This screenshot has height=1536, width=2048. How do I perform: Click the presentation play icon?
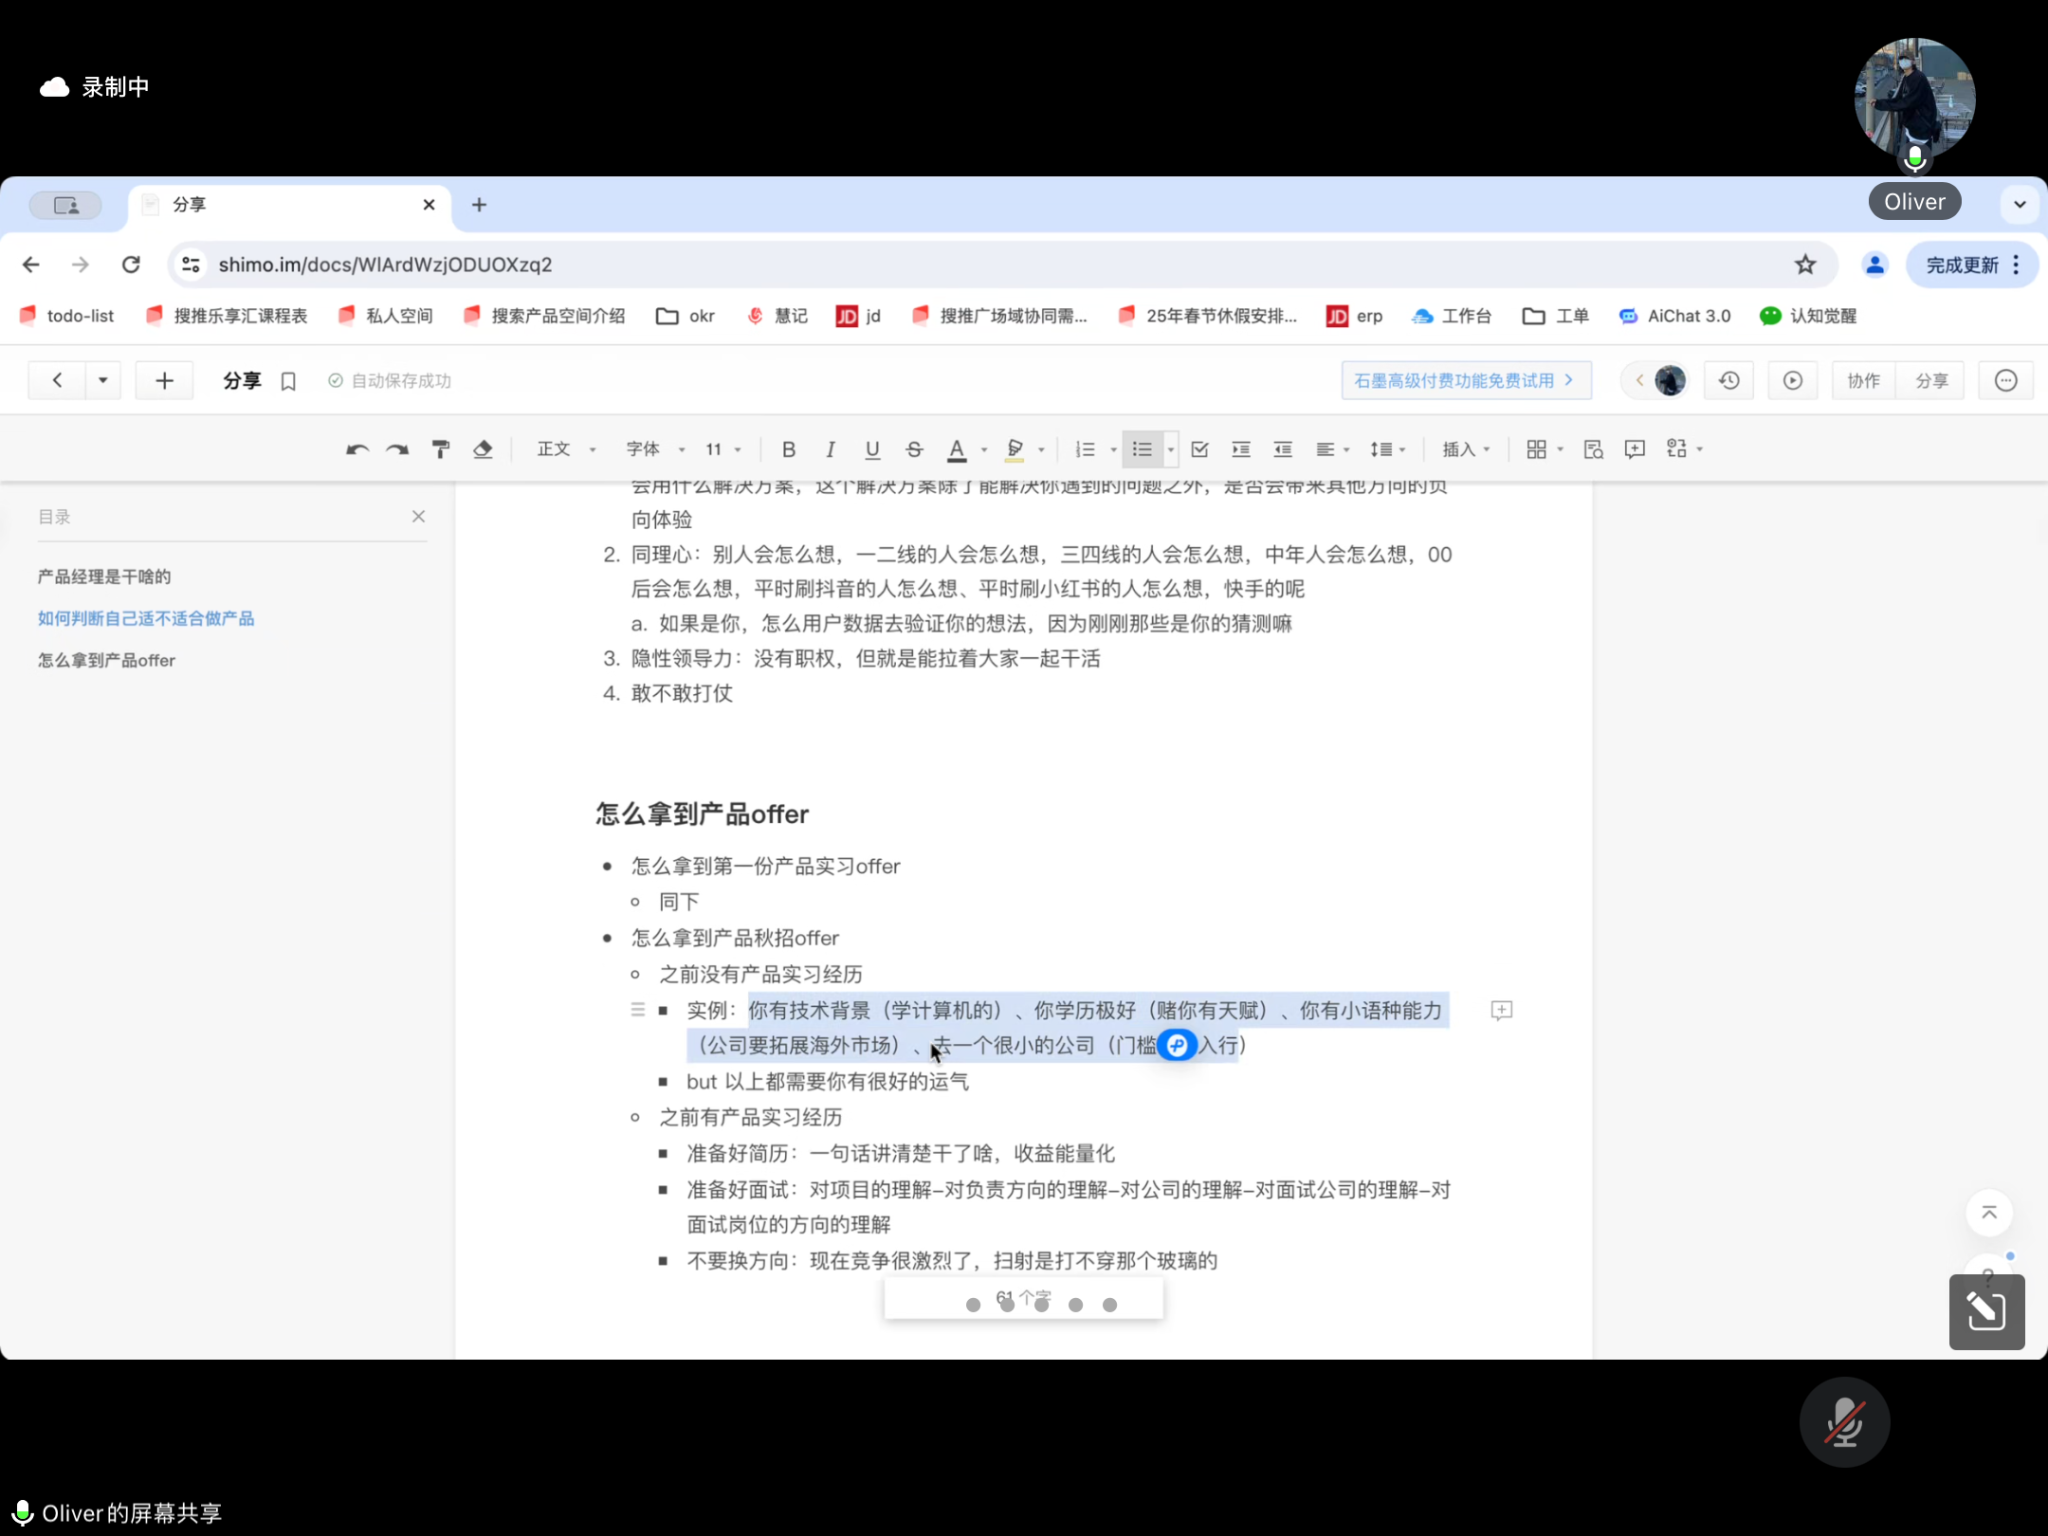tap(1793, 381)
